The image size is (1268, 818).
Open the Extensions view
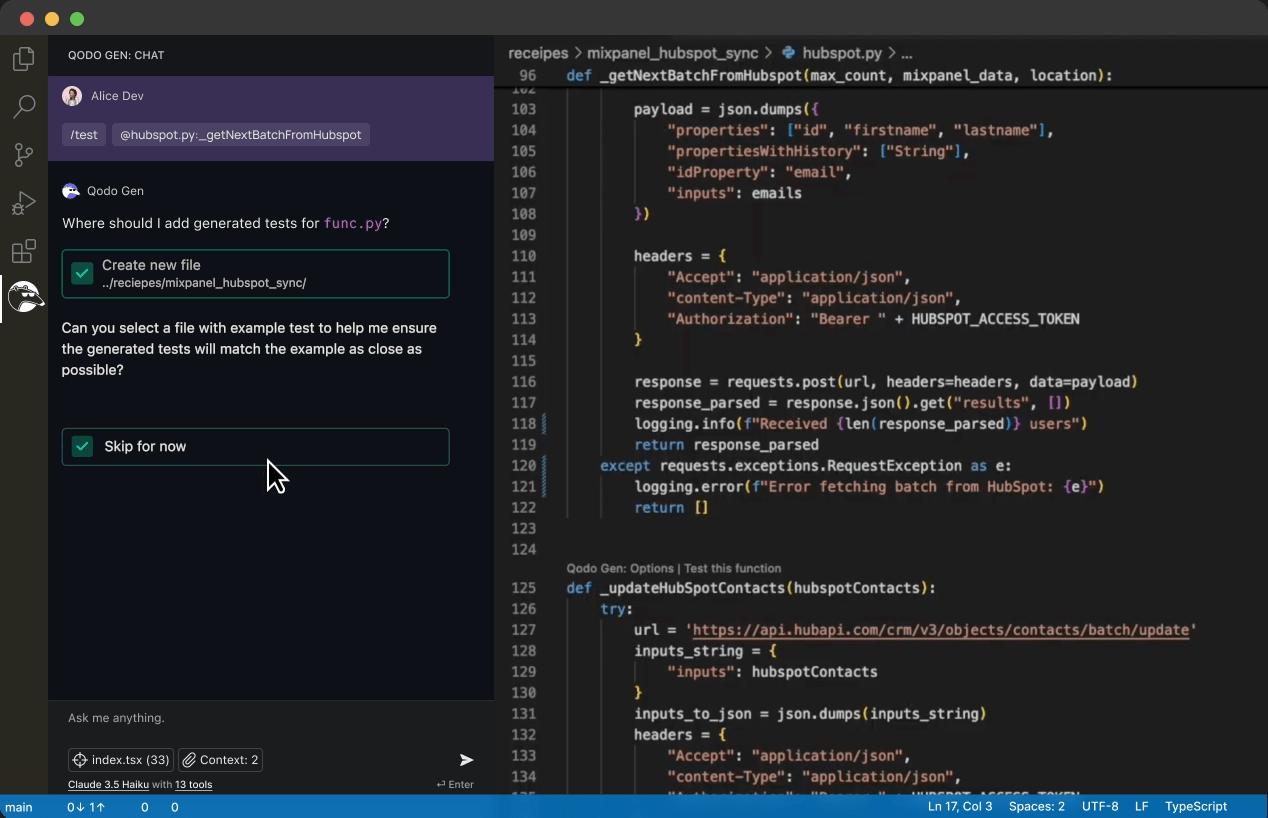[24, 250]
